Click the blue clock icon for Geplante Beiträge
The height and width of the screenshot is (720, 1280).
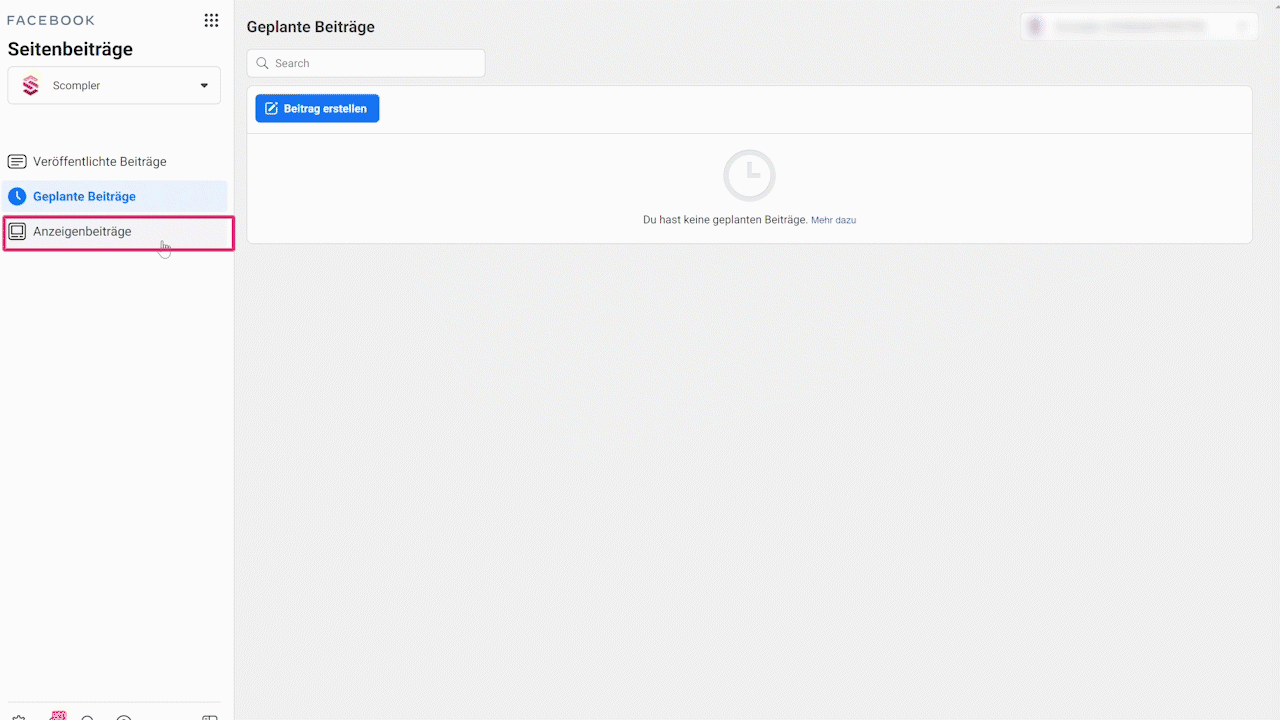(x=17, y=197)
